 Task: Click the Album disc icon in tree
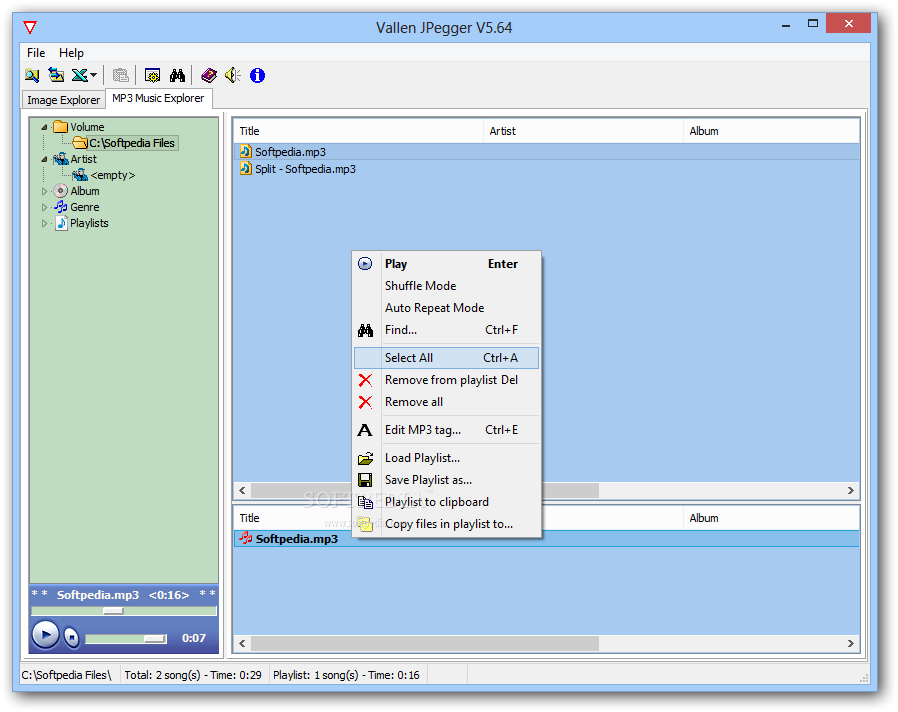61,191
